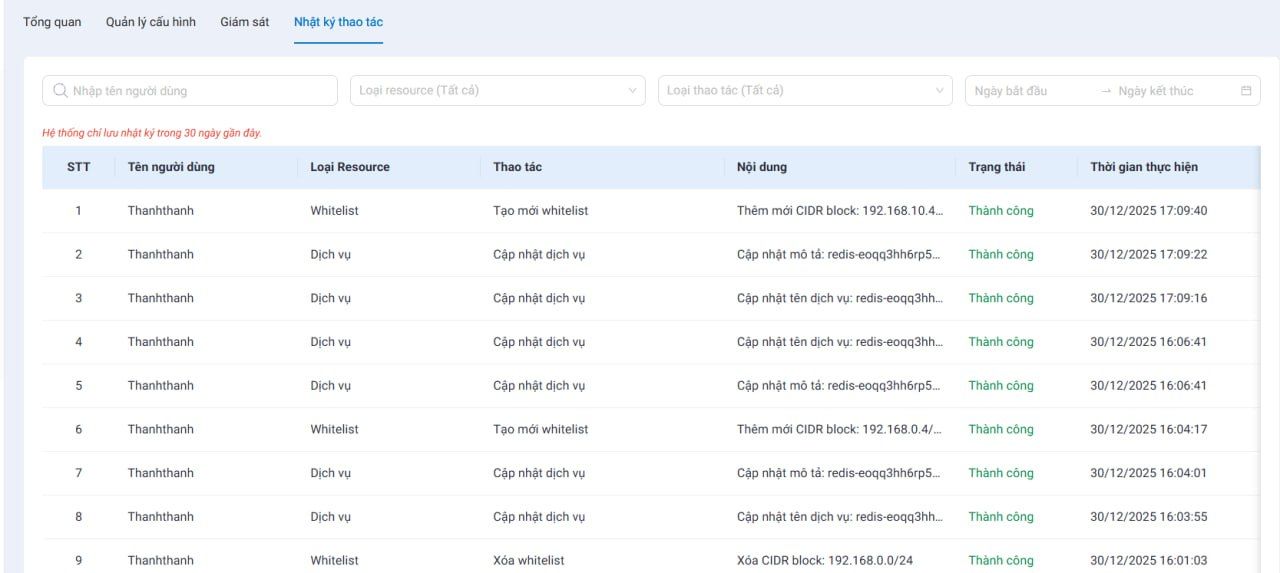Click the search magnifier icon
Screen dimensions: 1280x573
click(x=60, y=91)
